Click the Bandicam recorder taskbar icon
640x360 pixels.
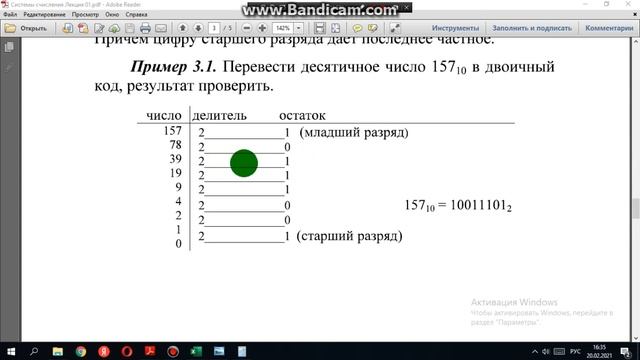click(173, 351)
